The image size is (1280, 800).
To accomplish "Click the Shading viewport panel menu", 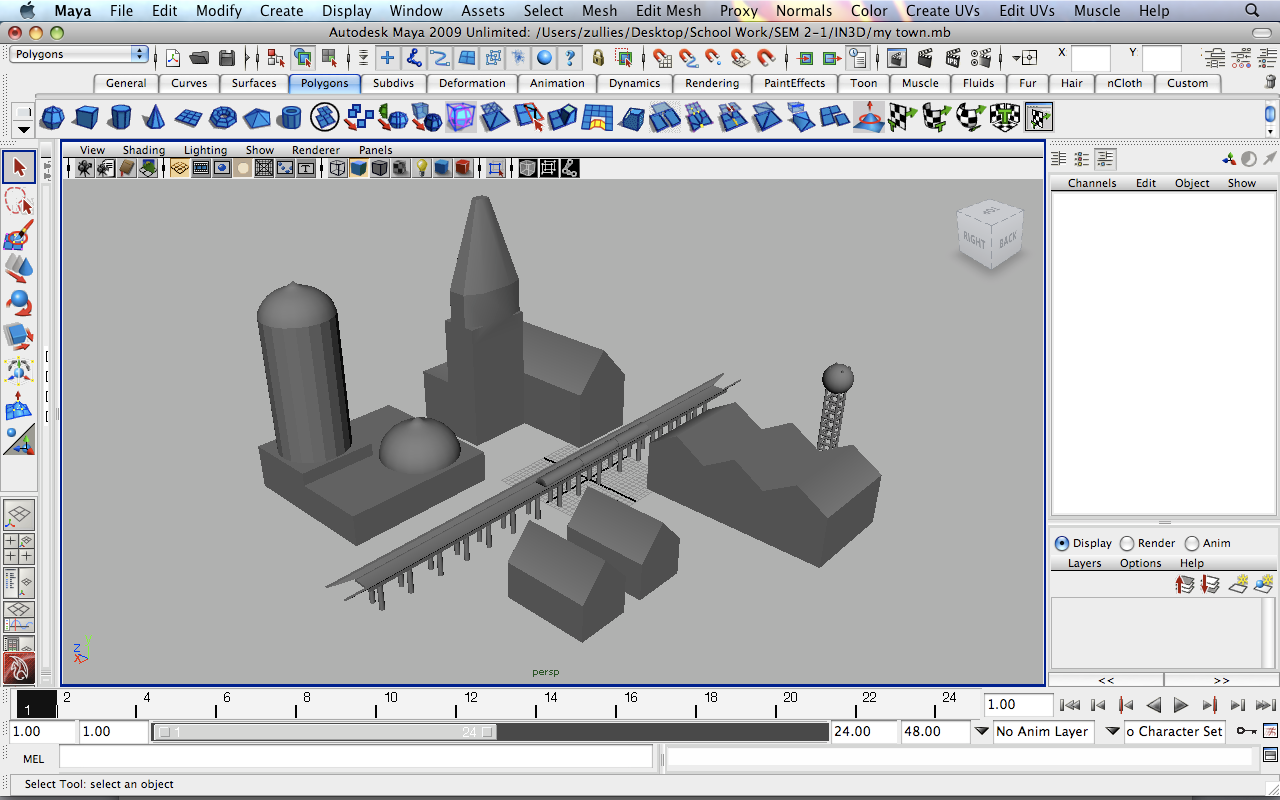I will (143, 150).
